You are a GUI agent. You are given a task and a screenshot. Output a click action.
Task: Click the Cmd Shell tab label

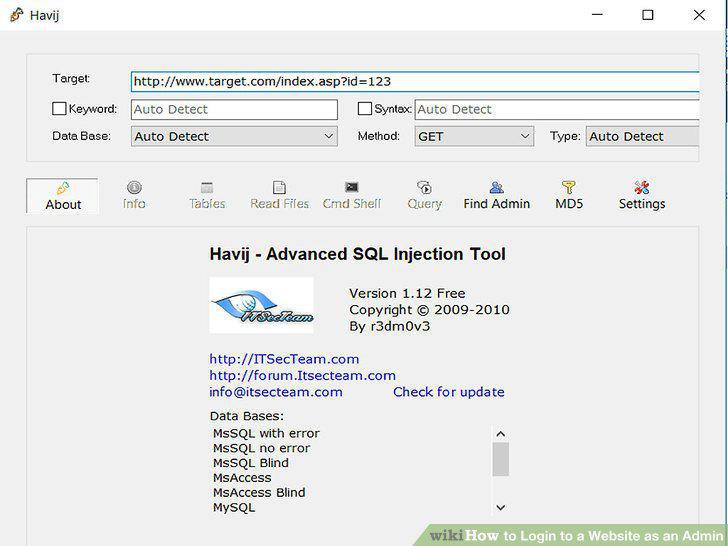(x=351, y=204)
